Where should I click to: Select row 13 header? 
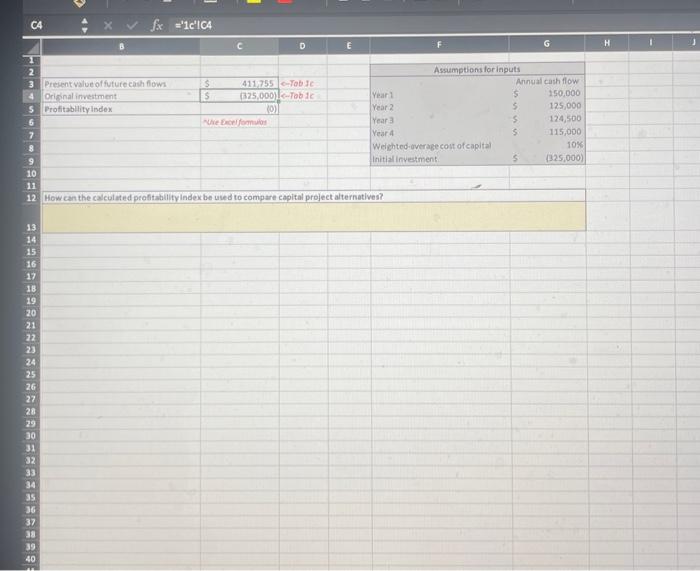[31, 217]
